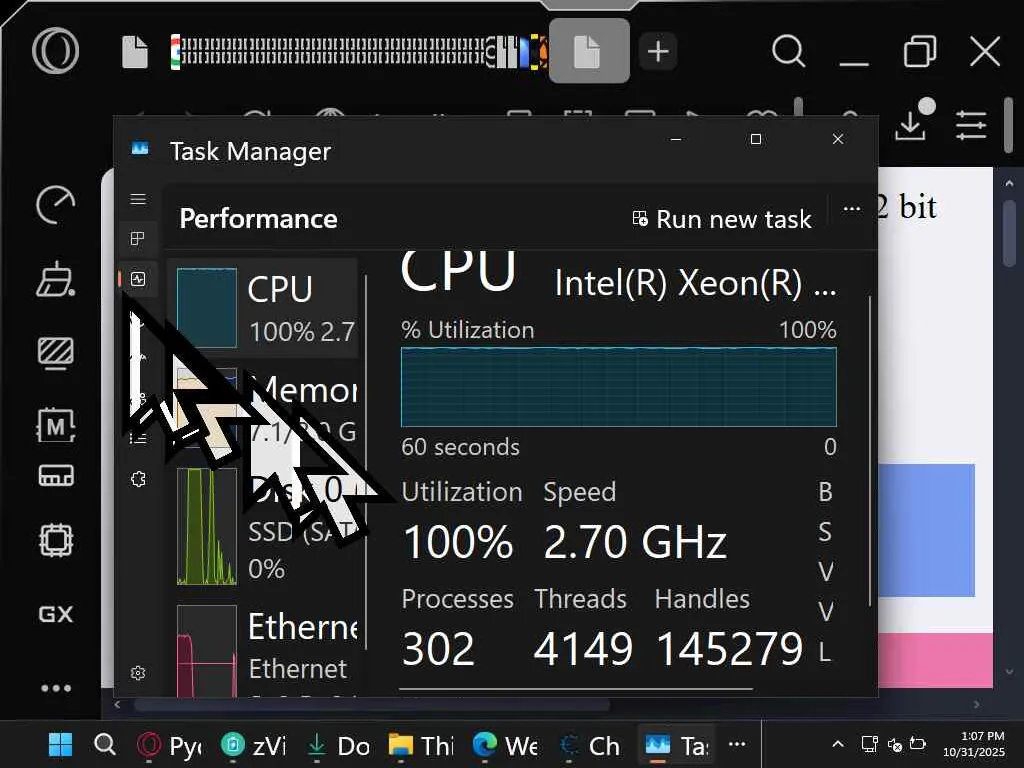Open the three-dot more options menu
Viewport: 1024px width, 768px height.
pos(852,209)
